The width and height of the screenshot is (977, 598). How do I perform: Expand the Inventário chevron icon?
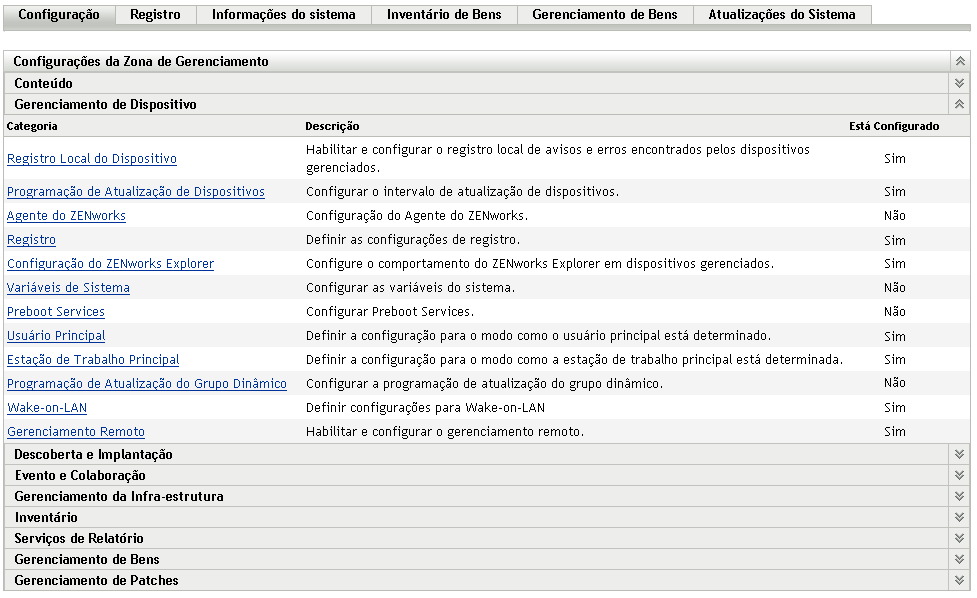coord(958,517)
